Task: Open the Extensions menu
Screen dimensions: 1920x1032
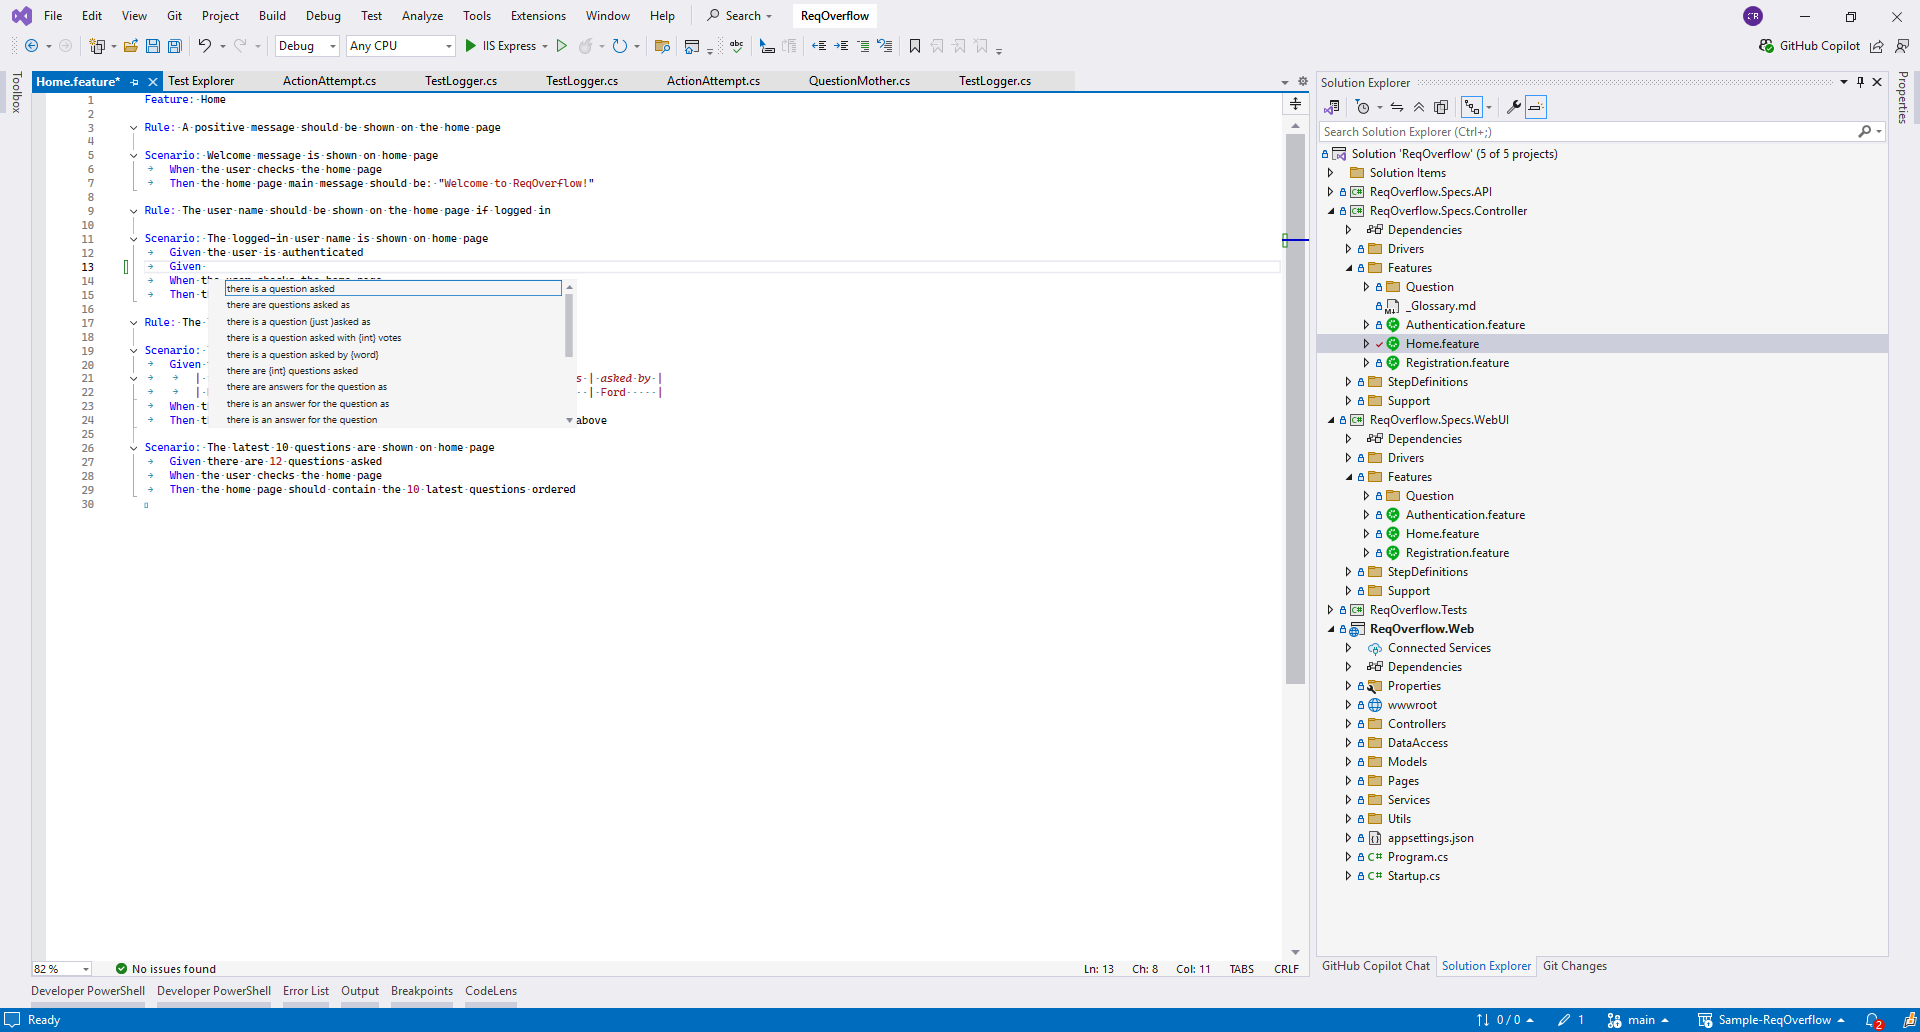Action: click(538, 16)
